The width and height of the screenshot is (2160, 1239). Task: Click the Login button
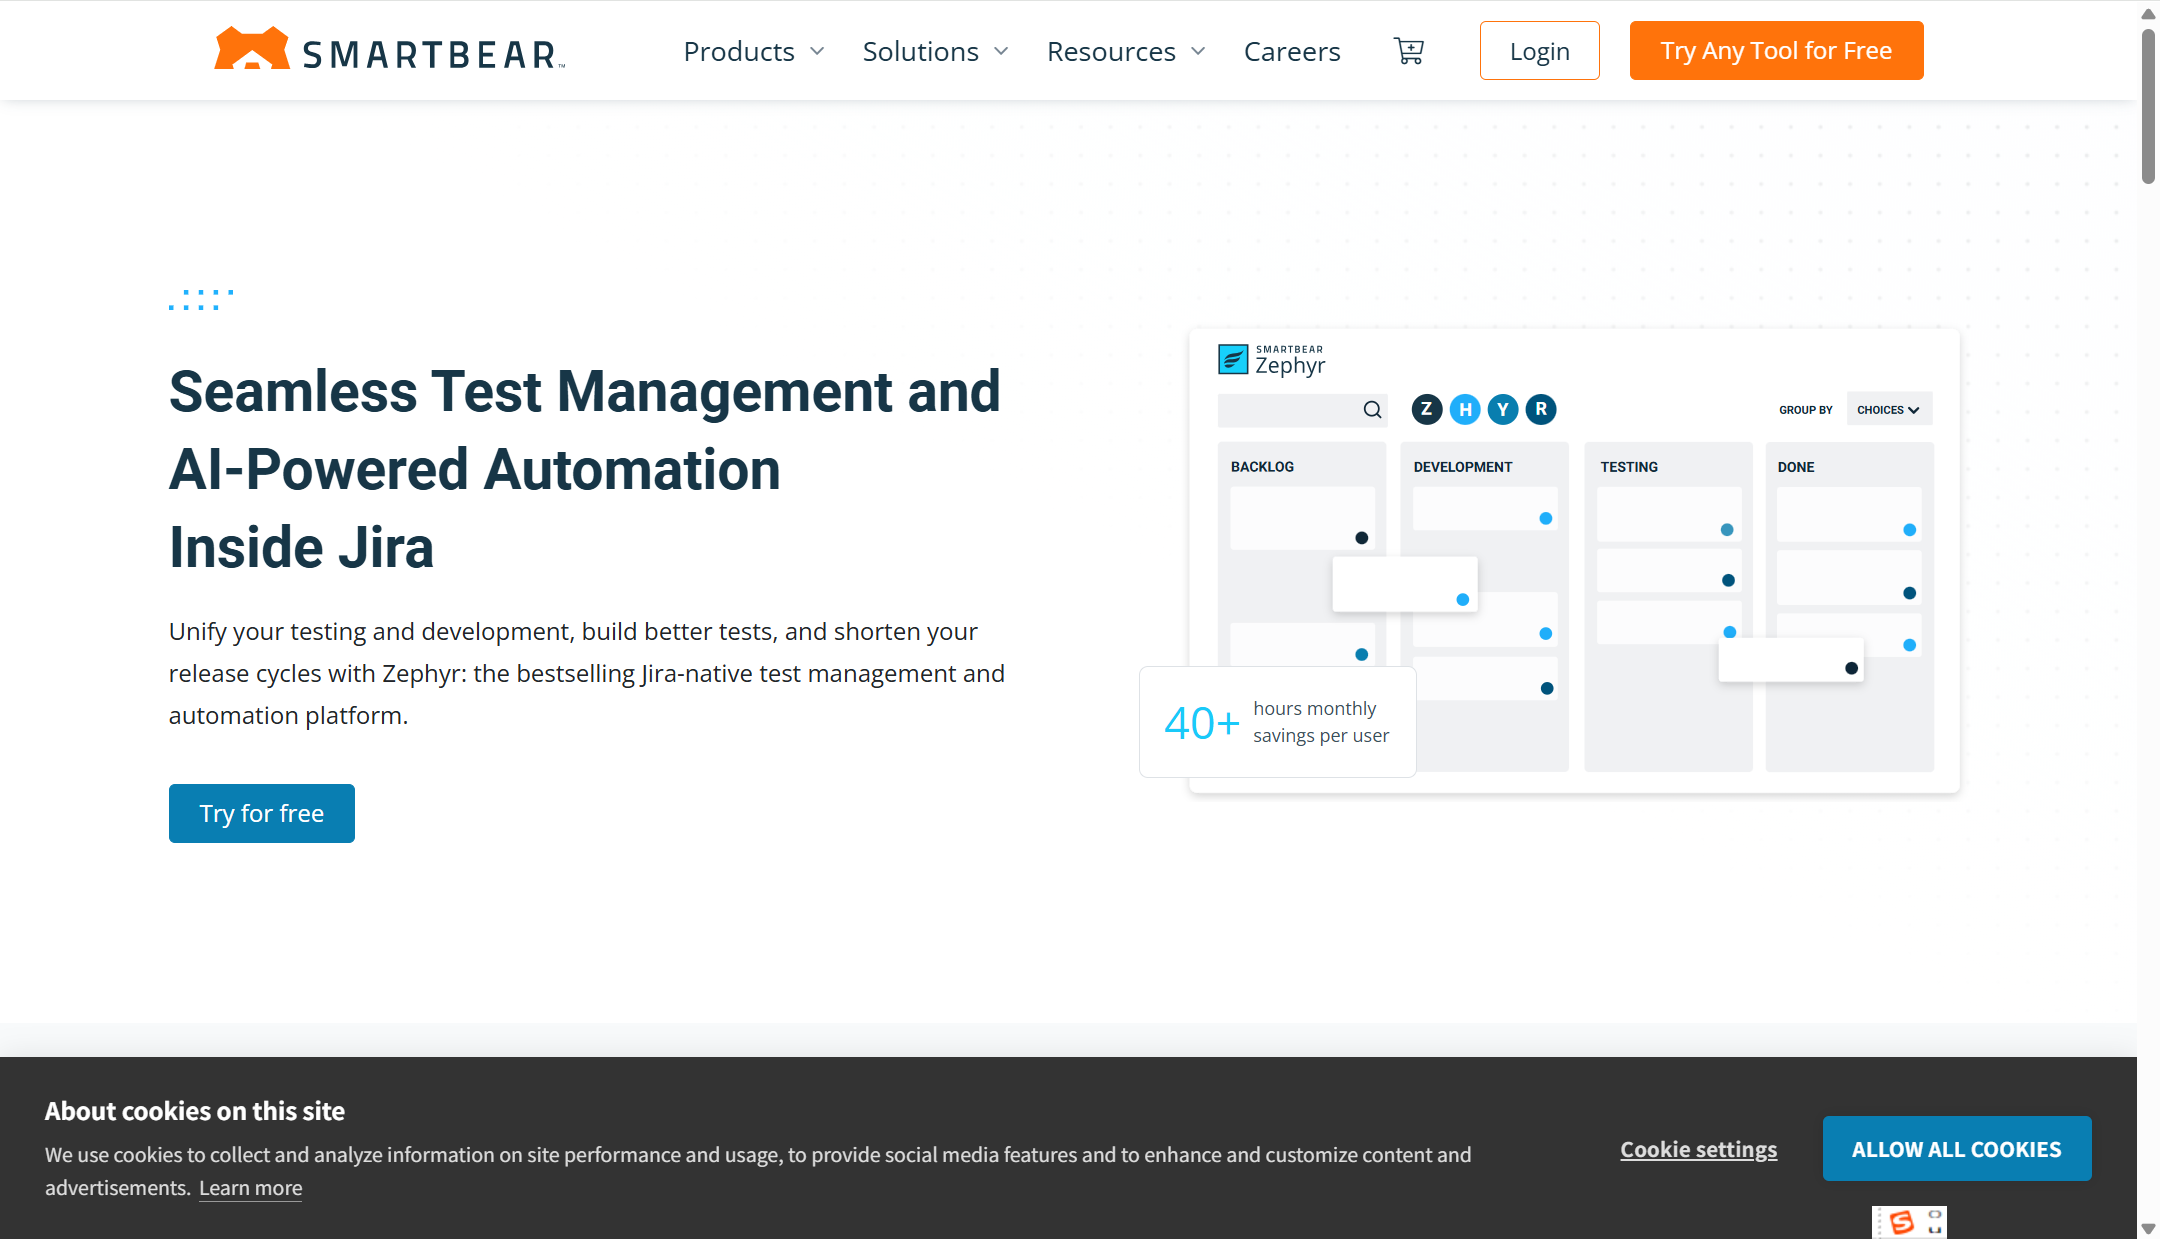tap(1539, 51)
